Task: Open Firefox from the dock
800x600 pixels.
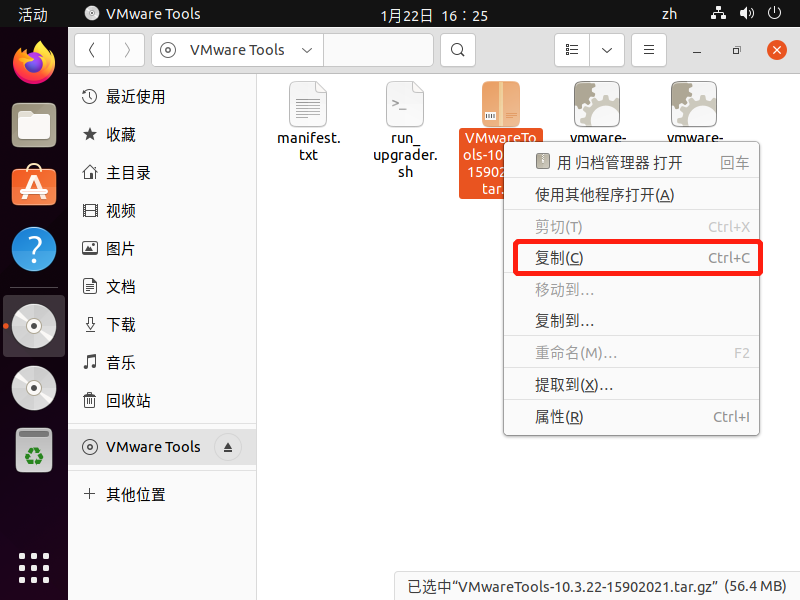Action: pos(34,63)
